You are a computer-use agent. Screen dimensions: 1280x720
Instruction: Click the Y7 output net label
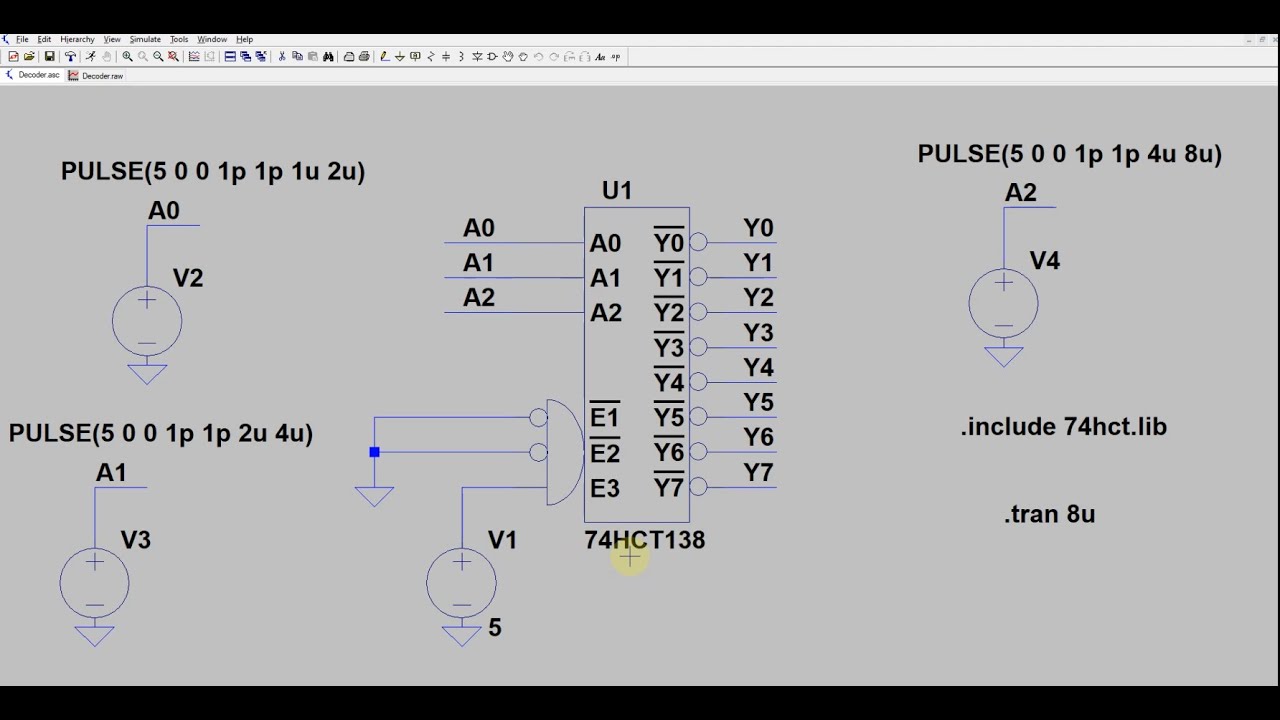click(758, 472)
